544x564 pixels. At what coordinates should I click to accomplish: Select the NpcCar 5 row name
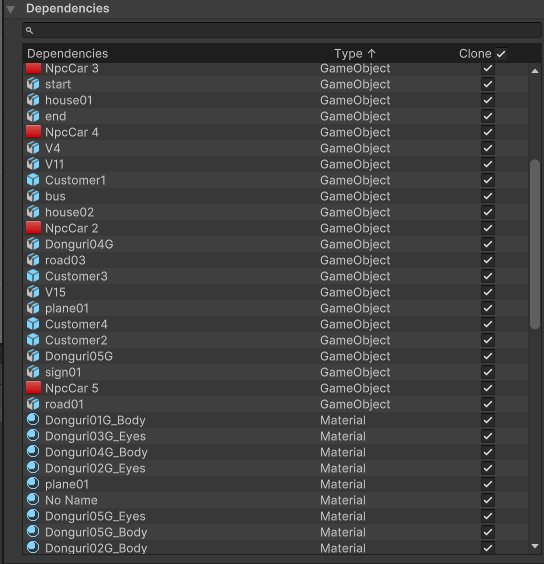72,388
